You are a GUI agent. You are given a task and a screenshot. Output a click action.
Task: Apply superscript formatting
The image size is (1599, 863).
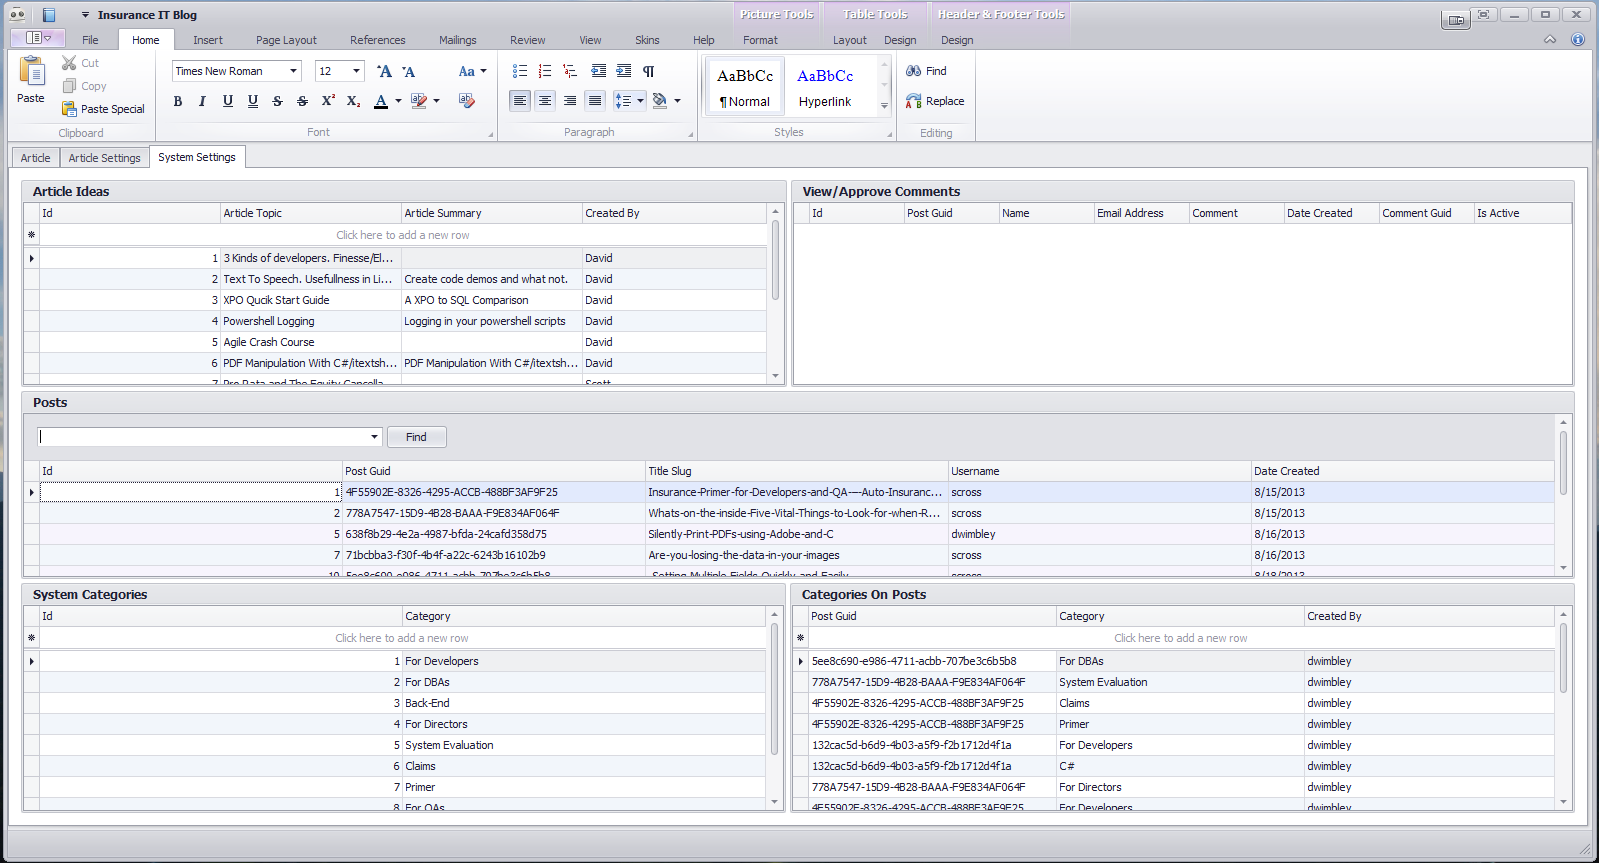point(328,101)
